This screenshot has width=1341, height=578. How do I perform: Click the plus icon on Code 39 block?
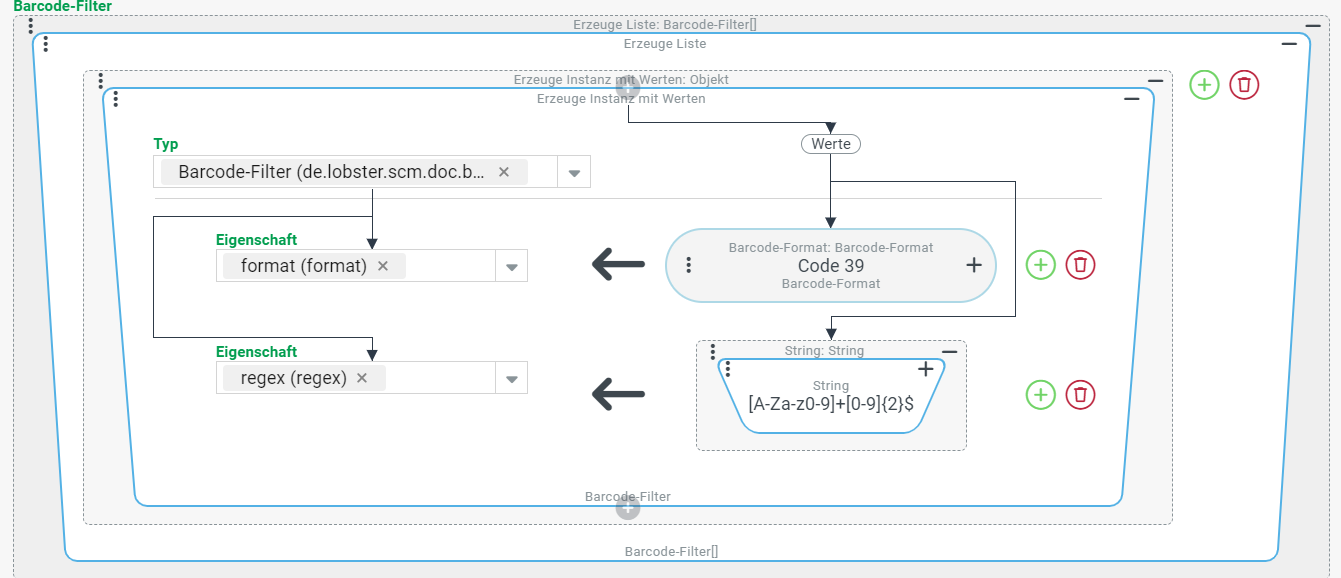coord(974,265)
